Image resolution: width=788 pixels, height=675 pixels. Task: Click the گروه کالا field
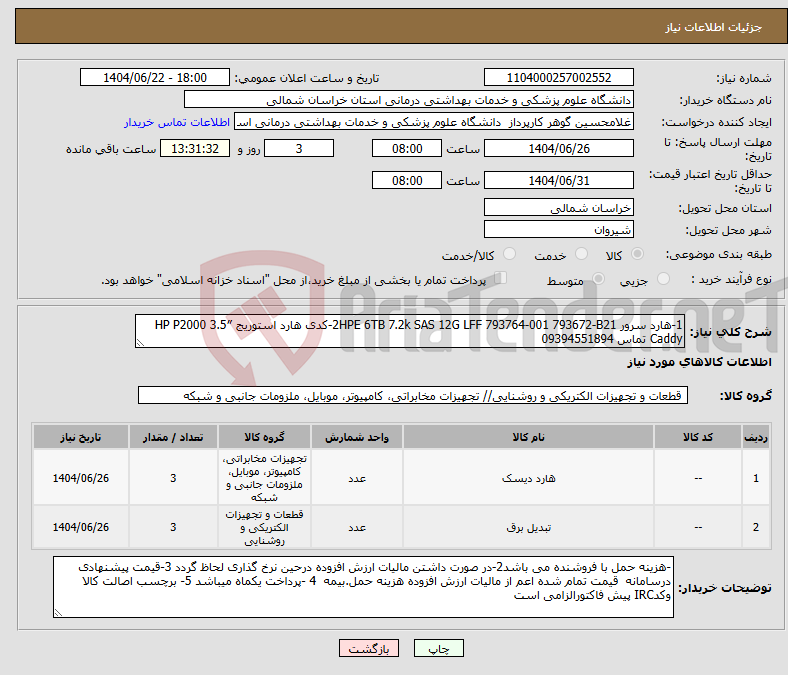pyautogui.click(x=413, y=396)
